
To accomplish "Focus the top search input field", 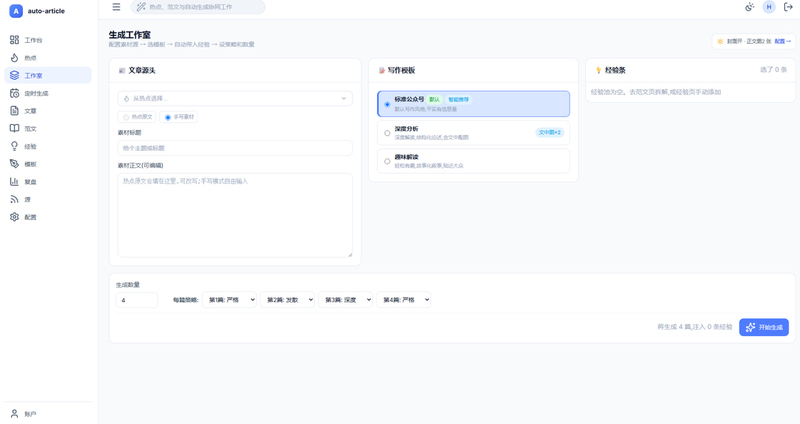I will click(x=198, y=7).
